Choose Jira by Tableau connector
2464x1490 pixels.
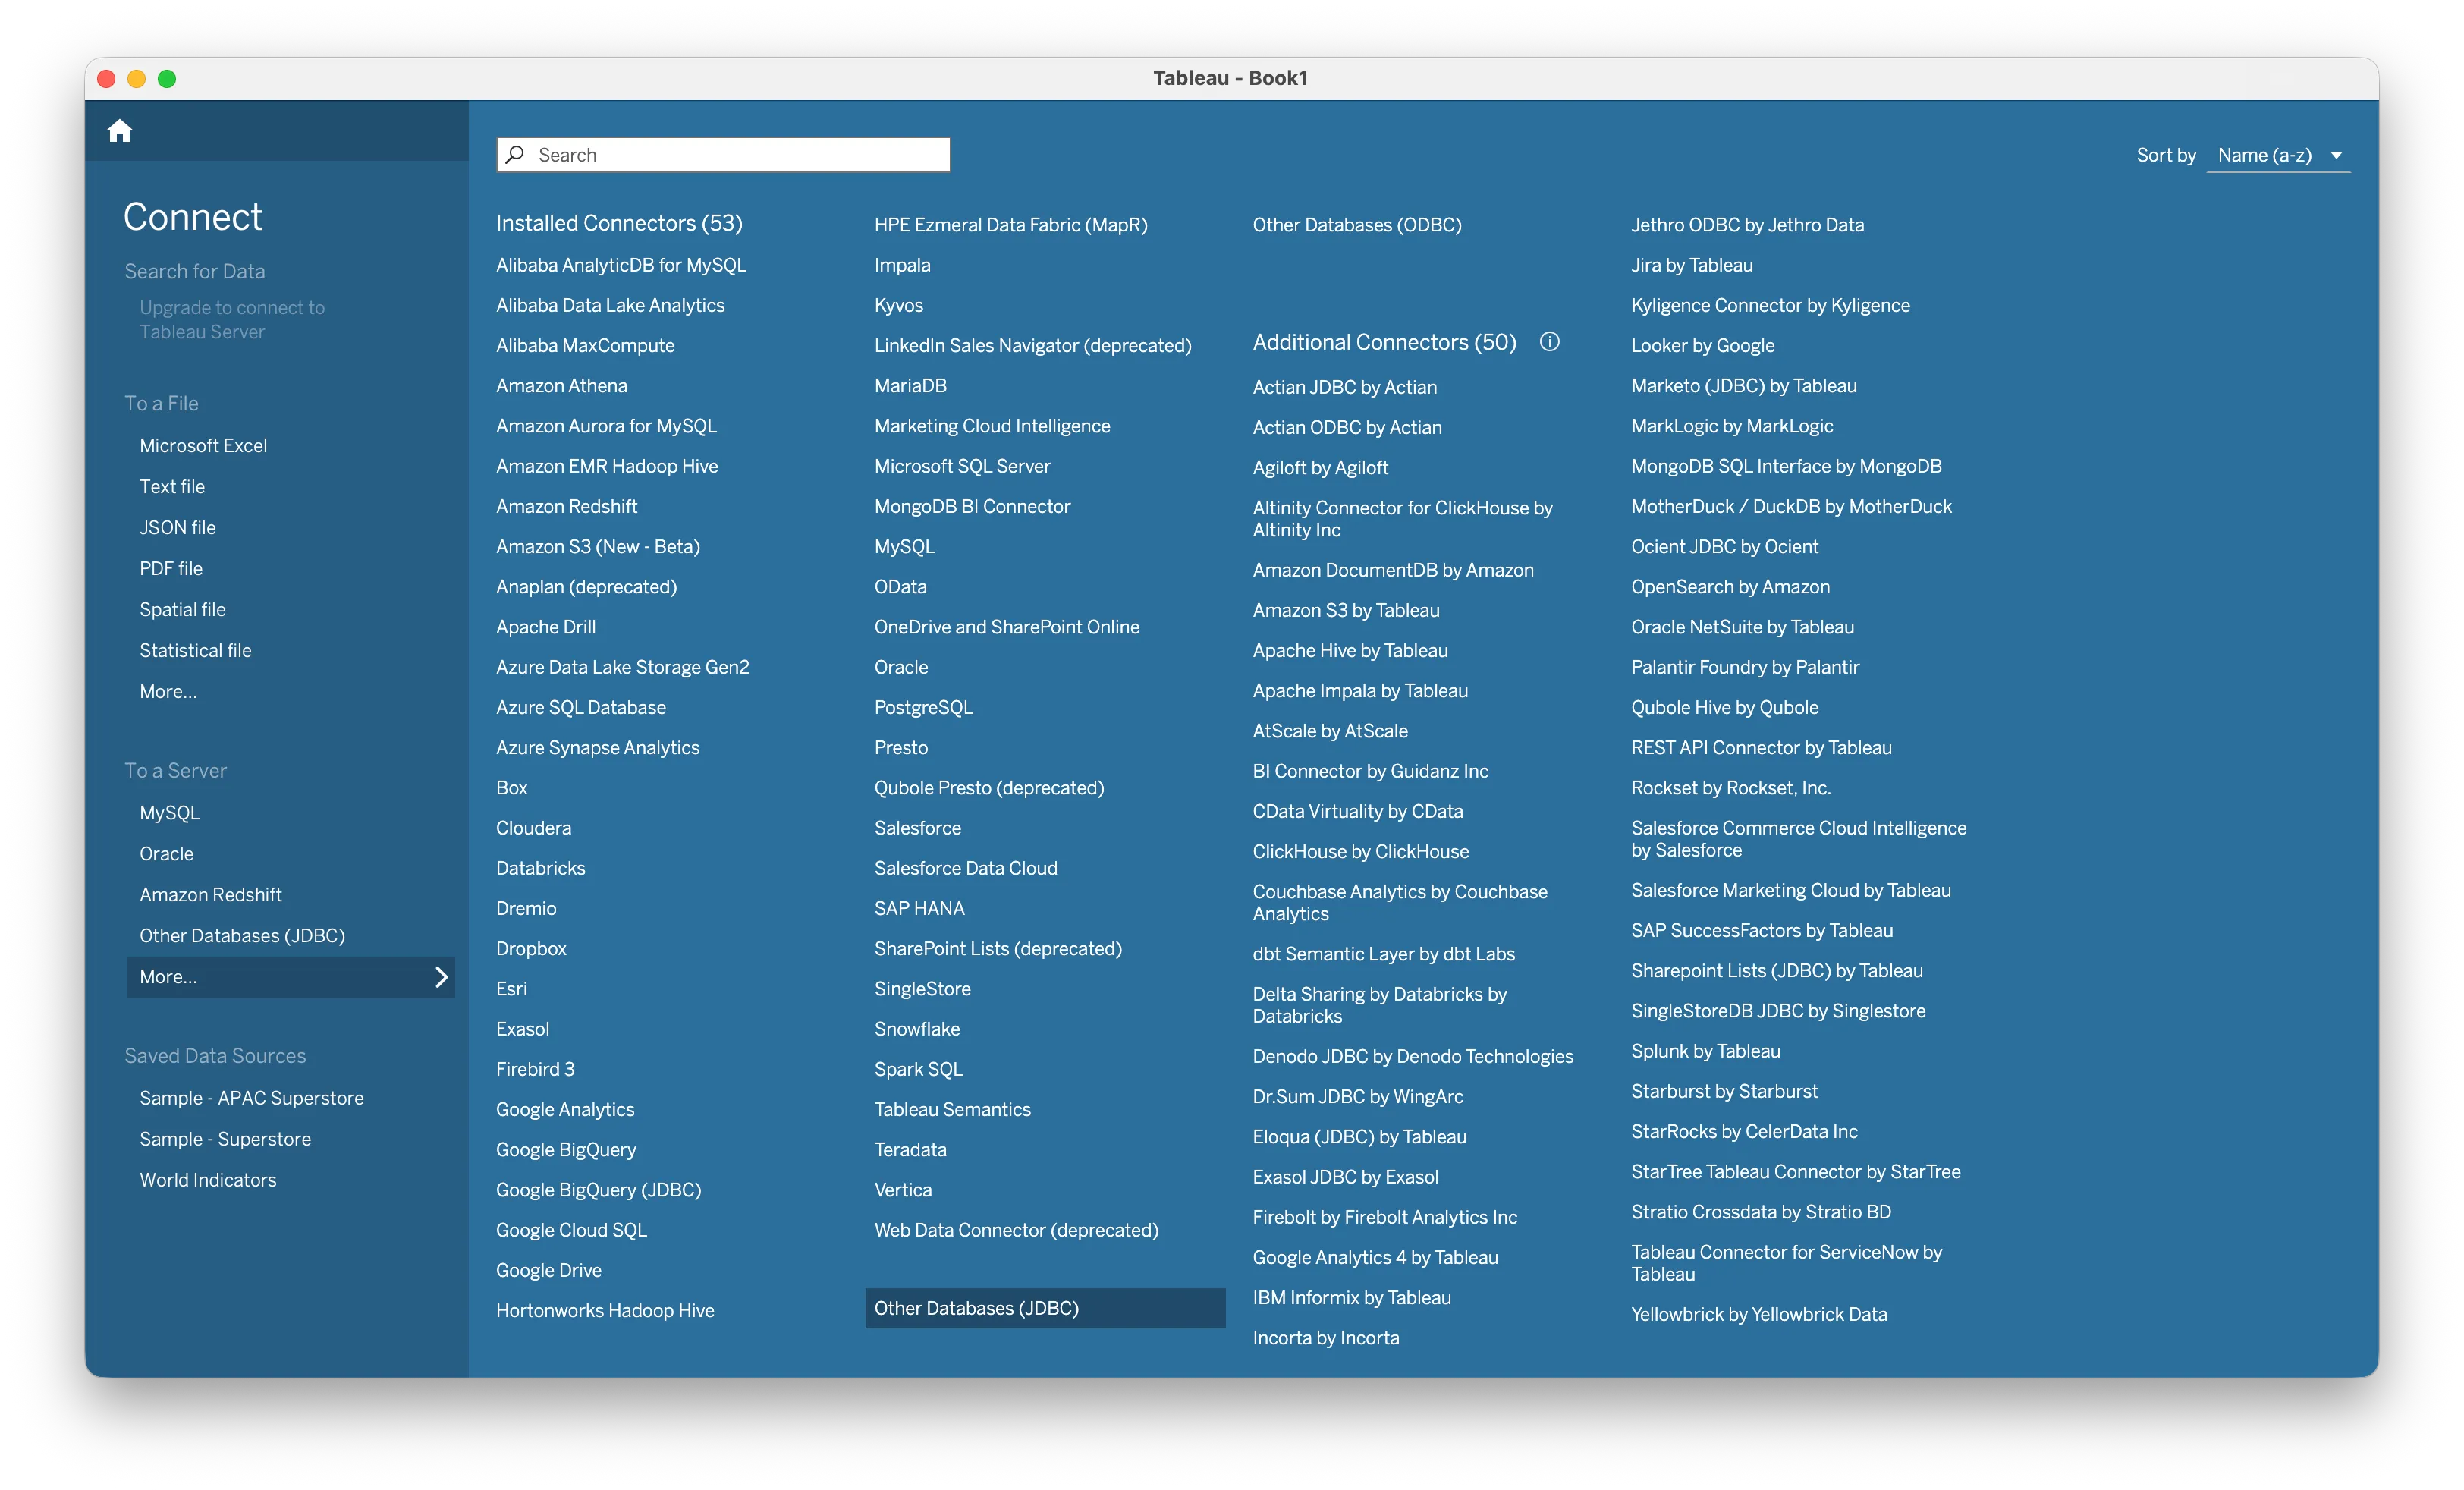pos(1692,265)
